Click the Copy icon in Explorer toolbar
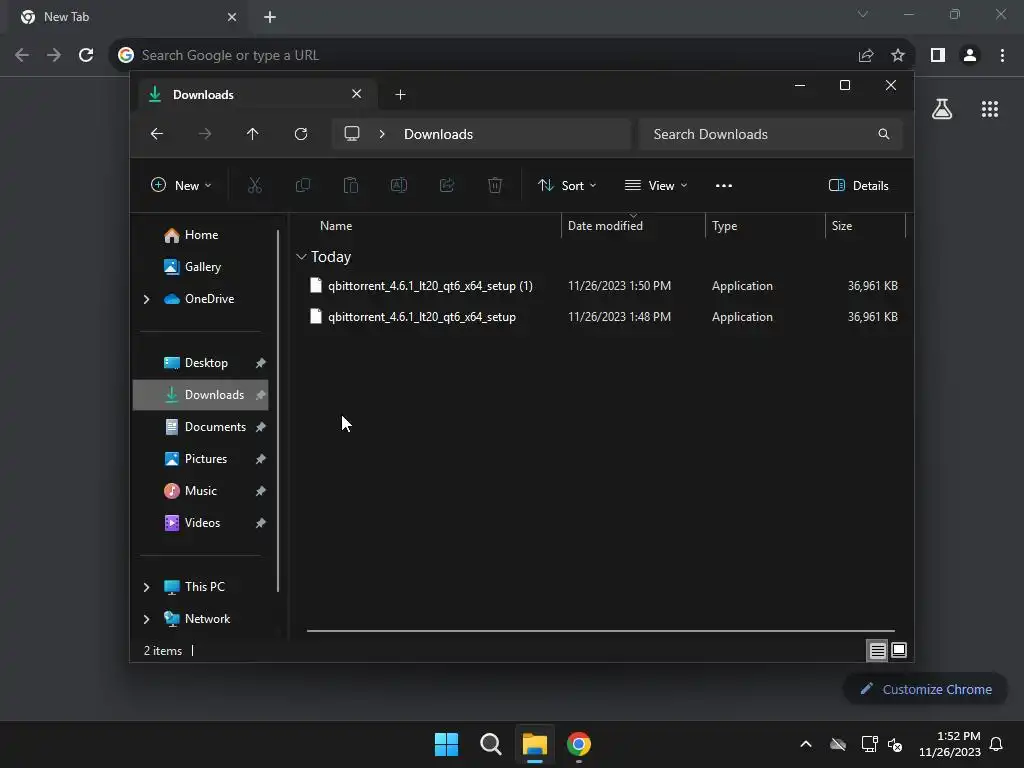This screenshot has height=768, width=1024. pyautogui.click(x=303, y=185)
